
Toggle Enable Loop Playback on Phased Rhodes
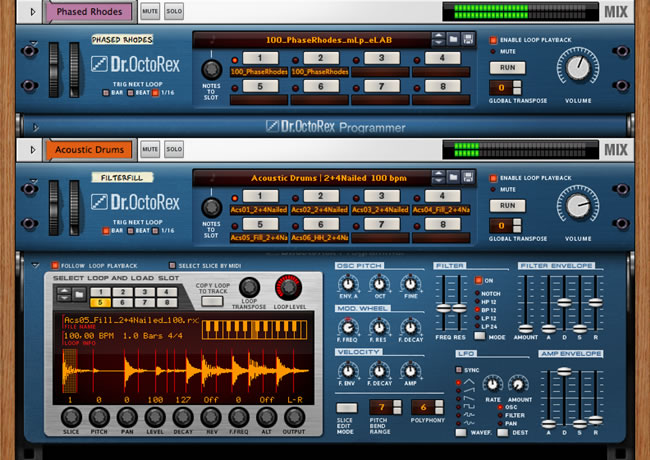tap(493, 40)
